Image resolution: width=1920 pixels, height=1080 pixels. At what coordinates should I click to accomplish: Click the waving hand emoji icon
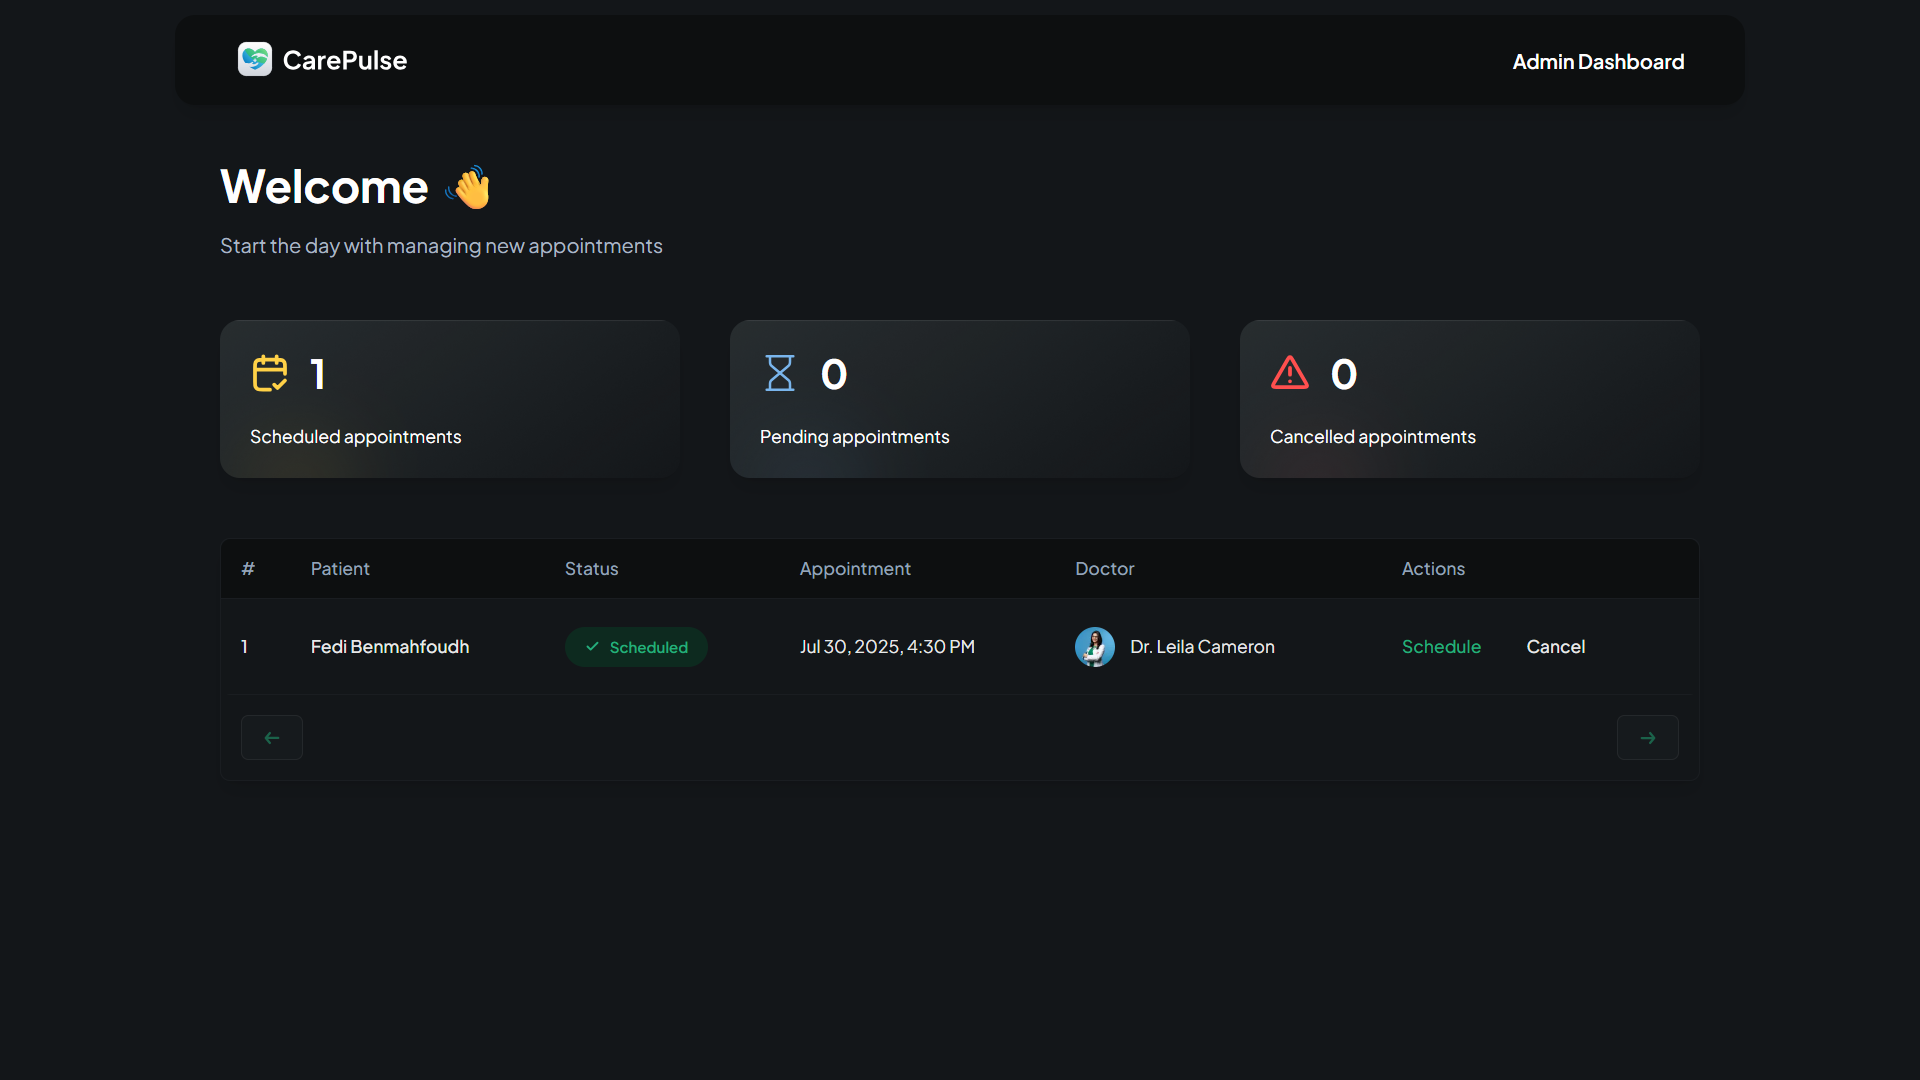point(470,187)
